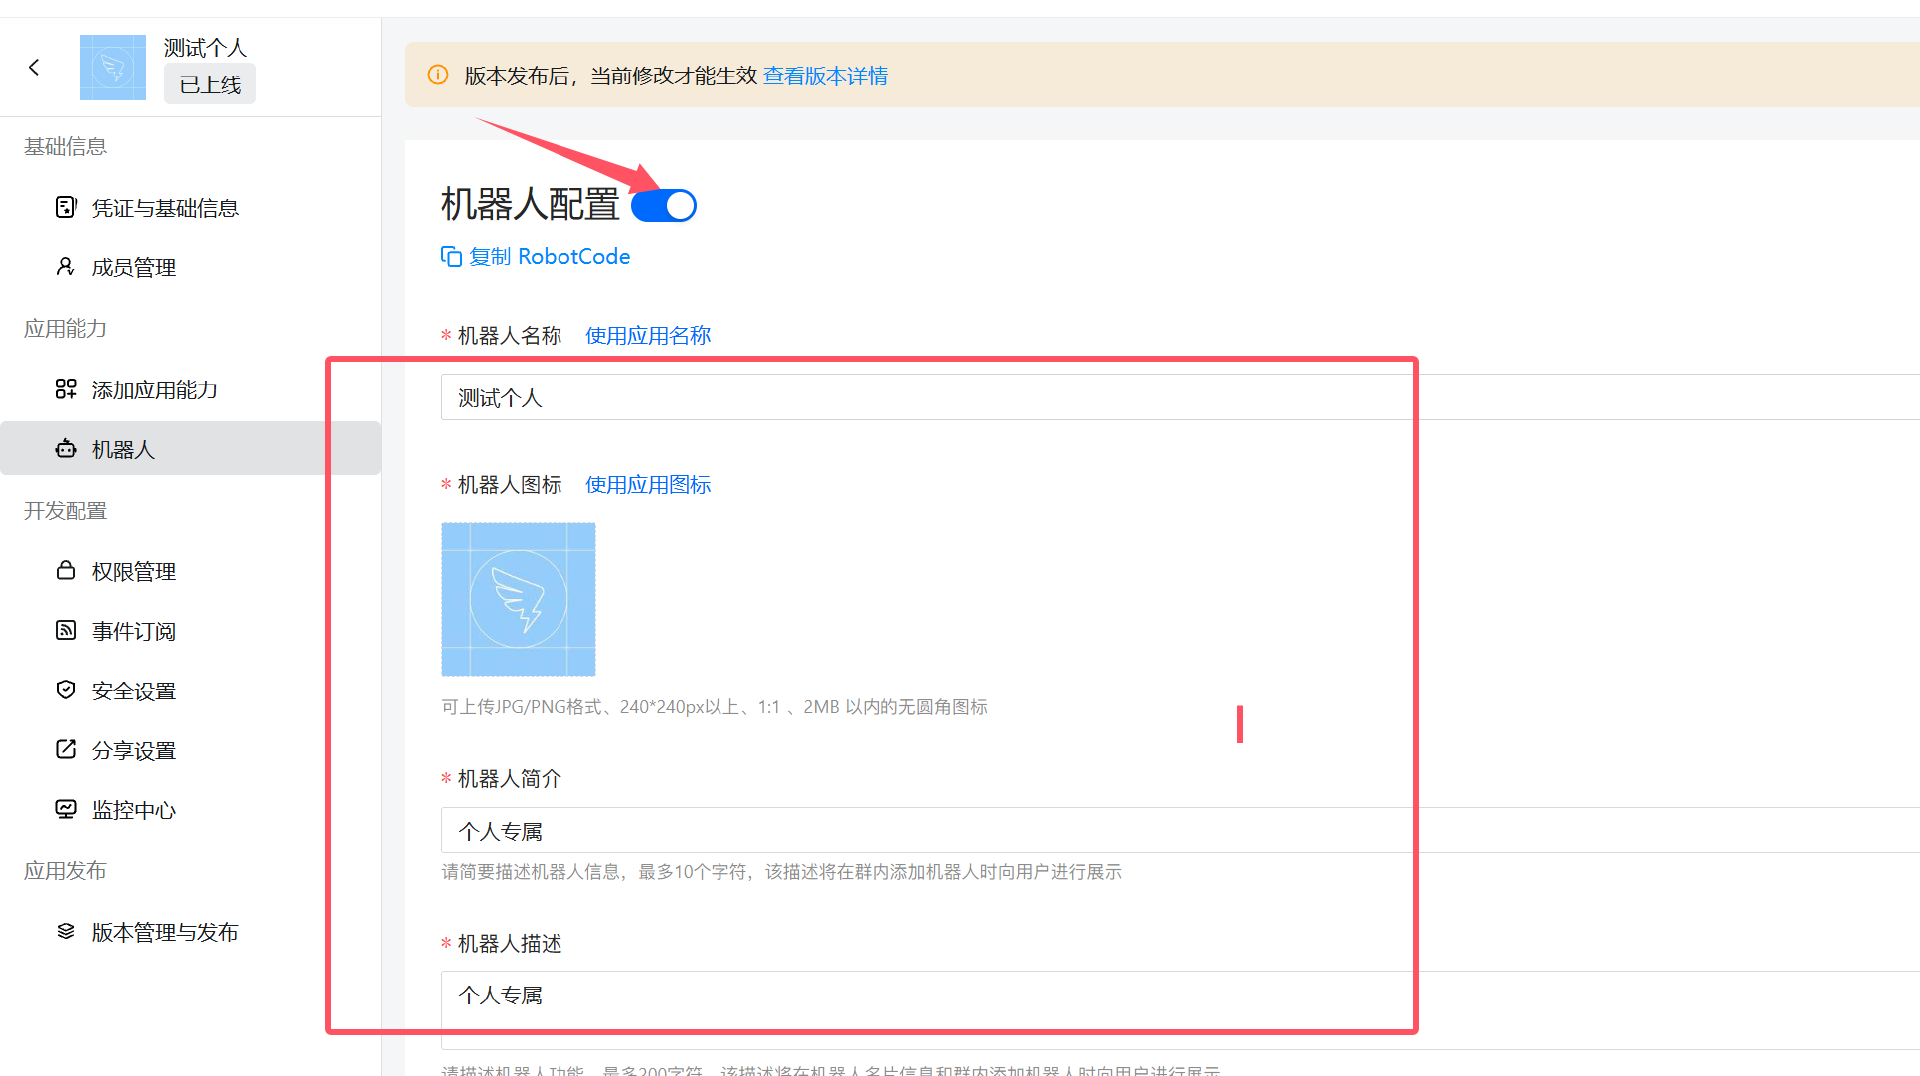
Task: Focus the 机器人描述 text area
Action: pyautogui.click(x=1180, y=1010)
